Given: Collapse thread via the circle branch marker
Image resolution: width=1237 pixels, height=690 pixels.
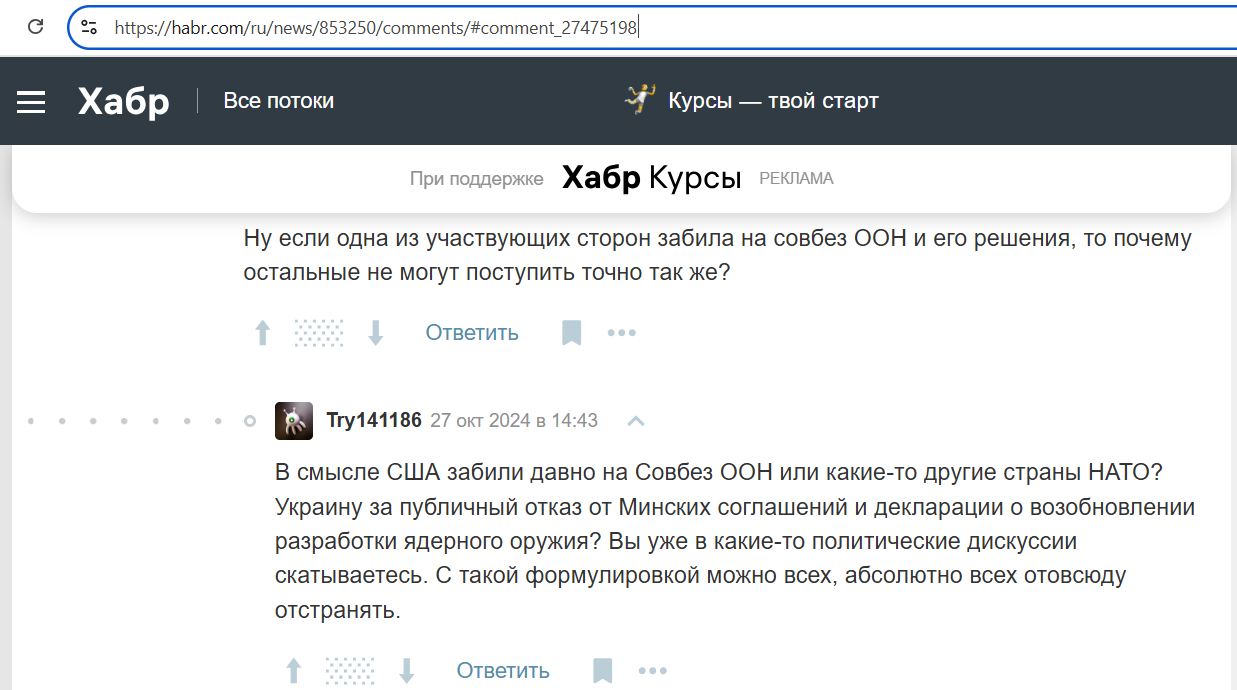Looking at the screenshot, I should coord(250,421).
